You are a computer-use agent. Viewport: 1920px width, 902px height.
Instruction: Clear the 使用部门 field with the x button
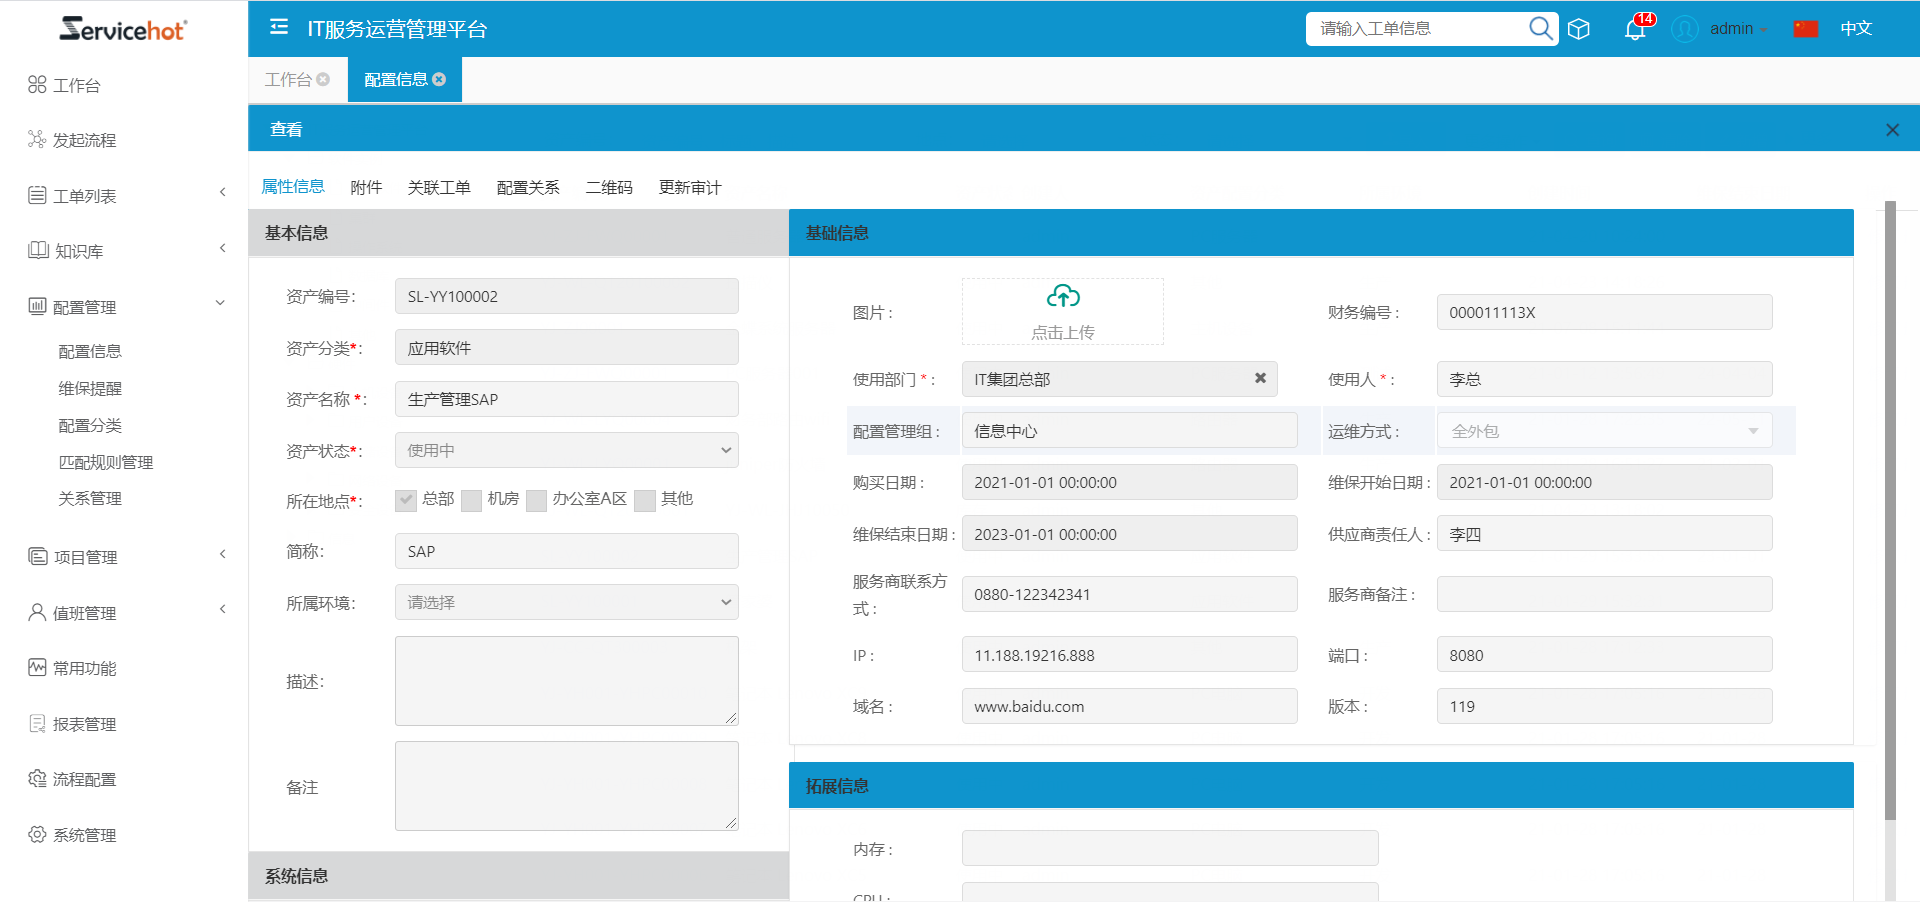pyautogui.click(x=1259, y=379)
